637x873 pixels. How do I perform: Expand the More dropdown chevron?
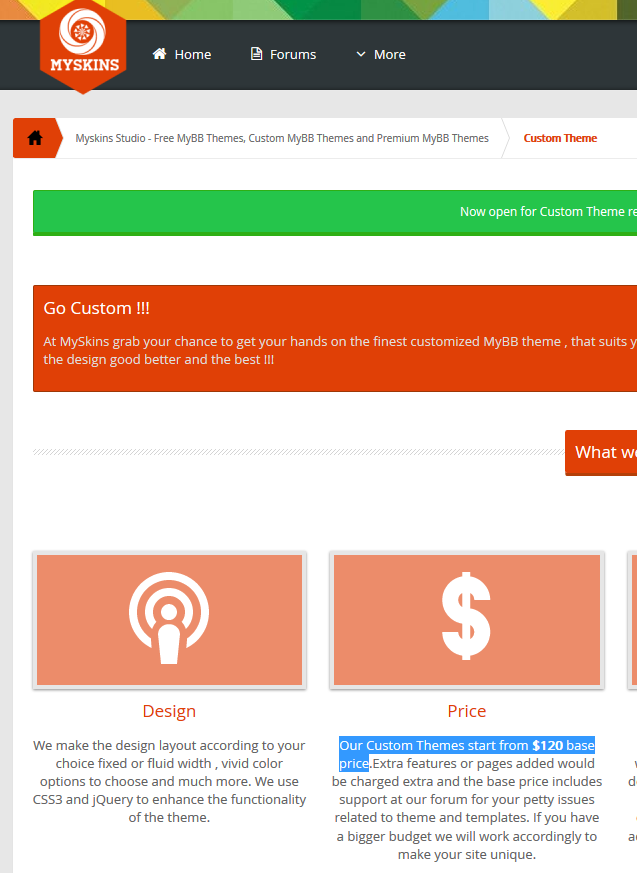coord(361,54)
